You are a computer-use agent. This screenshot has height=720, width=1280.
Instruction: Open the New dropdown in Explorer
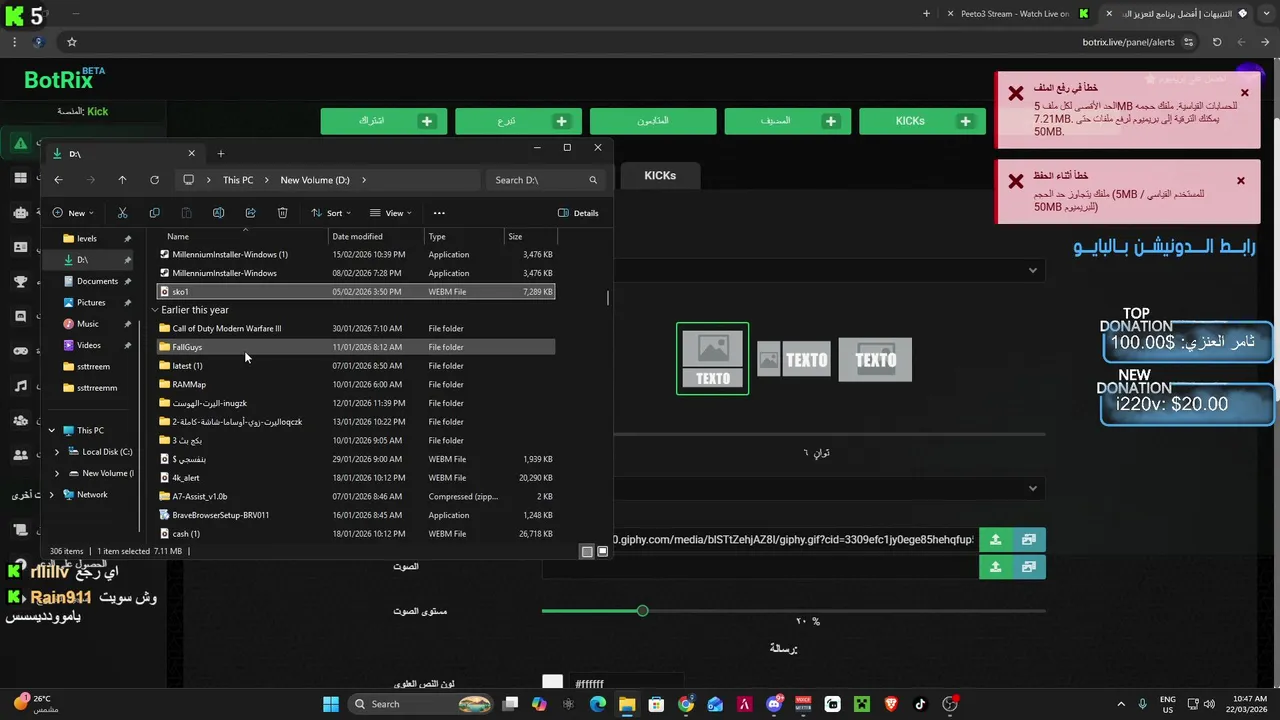tap(73, 213)
